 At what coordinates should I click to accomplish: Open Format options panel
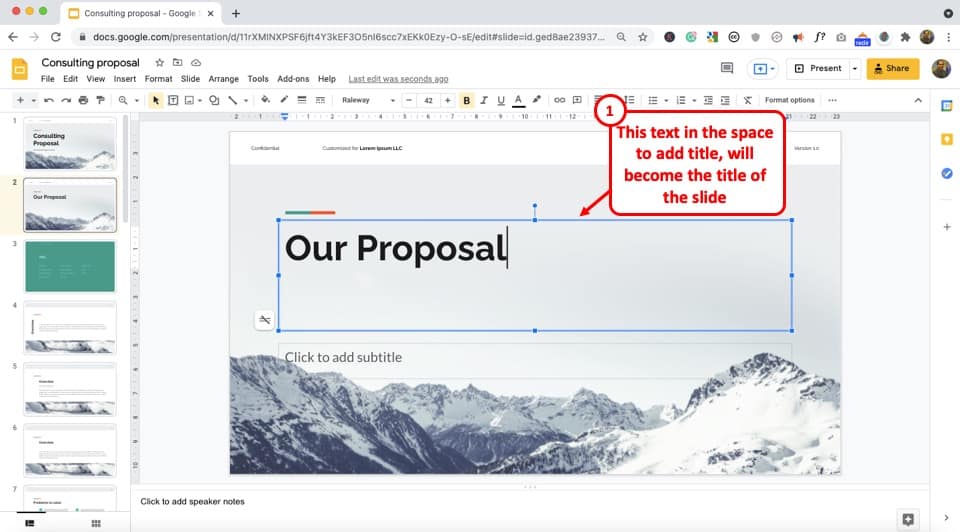click(x=789, y=100)
